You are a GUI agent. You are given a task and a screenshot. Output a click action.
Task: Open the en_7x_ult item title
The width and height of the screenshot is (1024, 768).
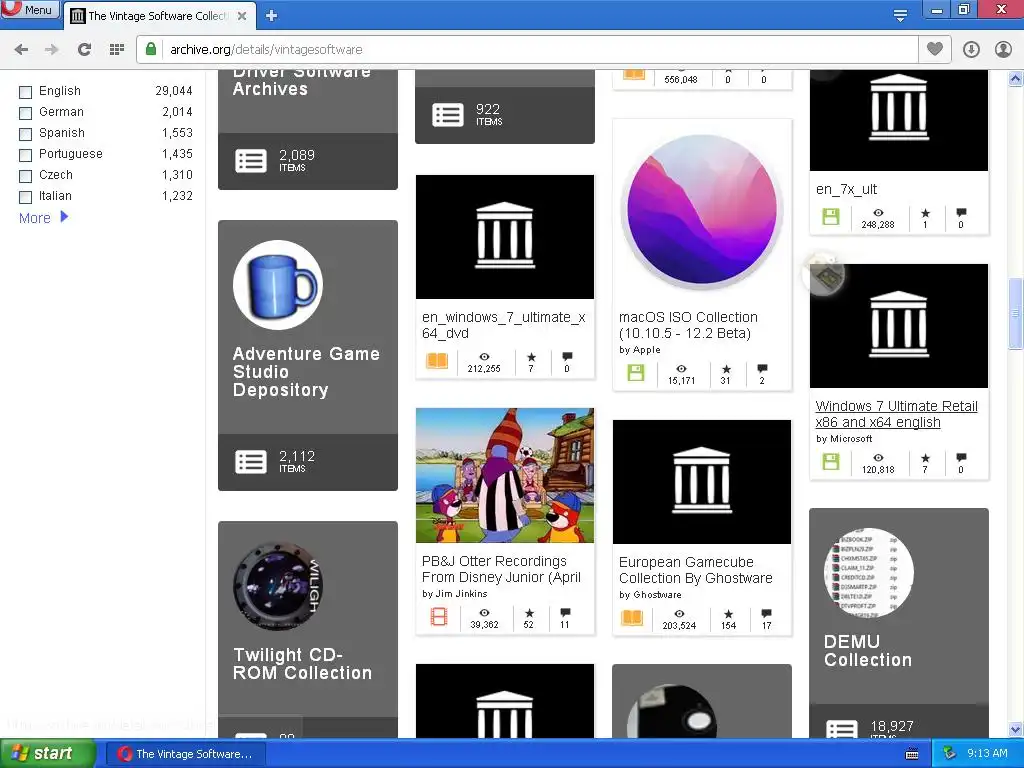[x=846, y=189]
